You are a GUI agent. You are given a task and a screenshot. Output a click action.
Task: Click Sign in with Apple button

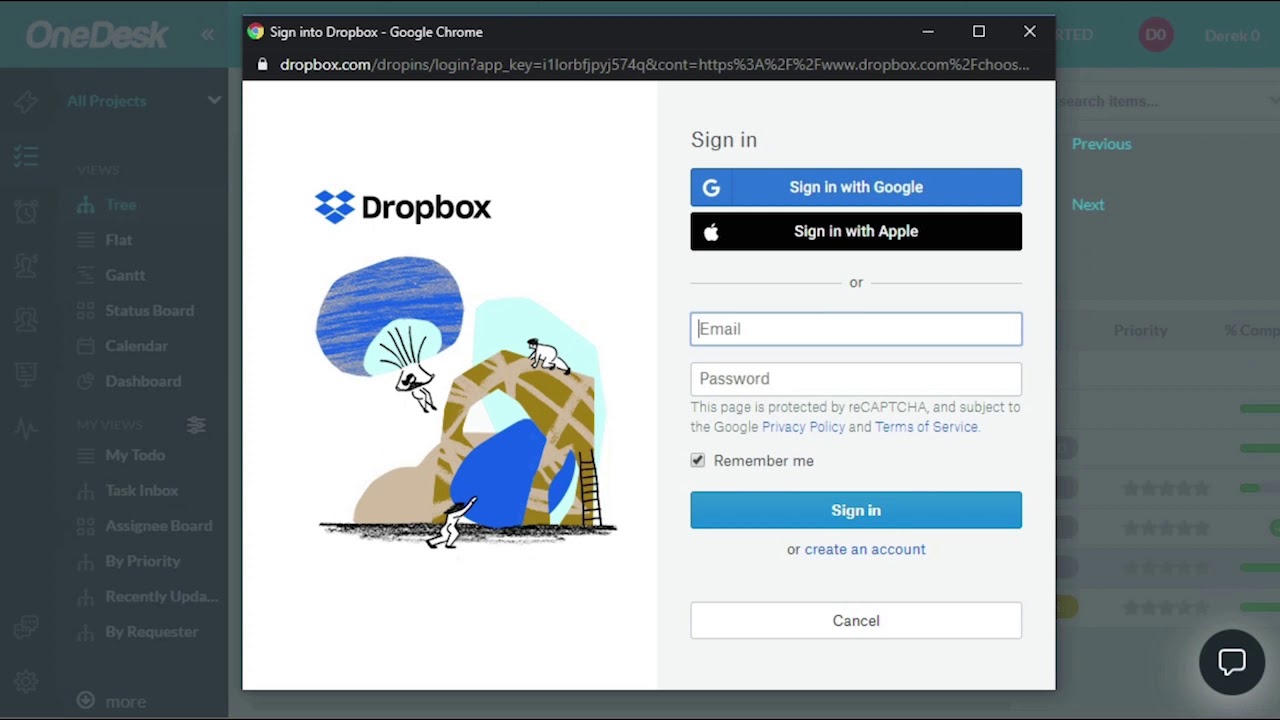856,231
